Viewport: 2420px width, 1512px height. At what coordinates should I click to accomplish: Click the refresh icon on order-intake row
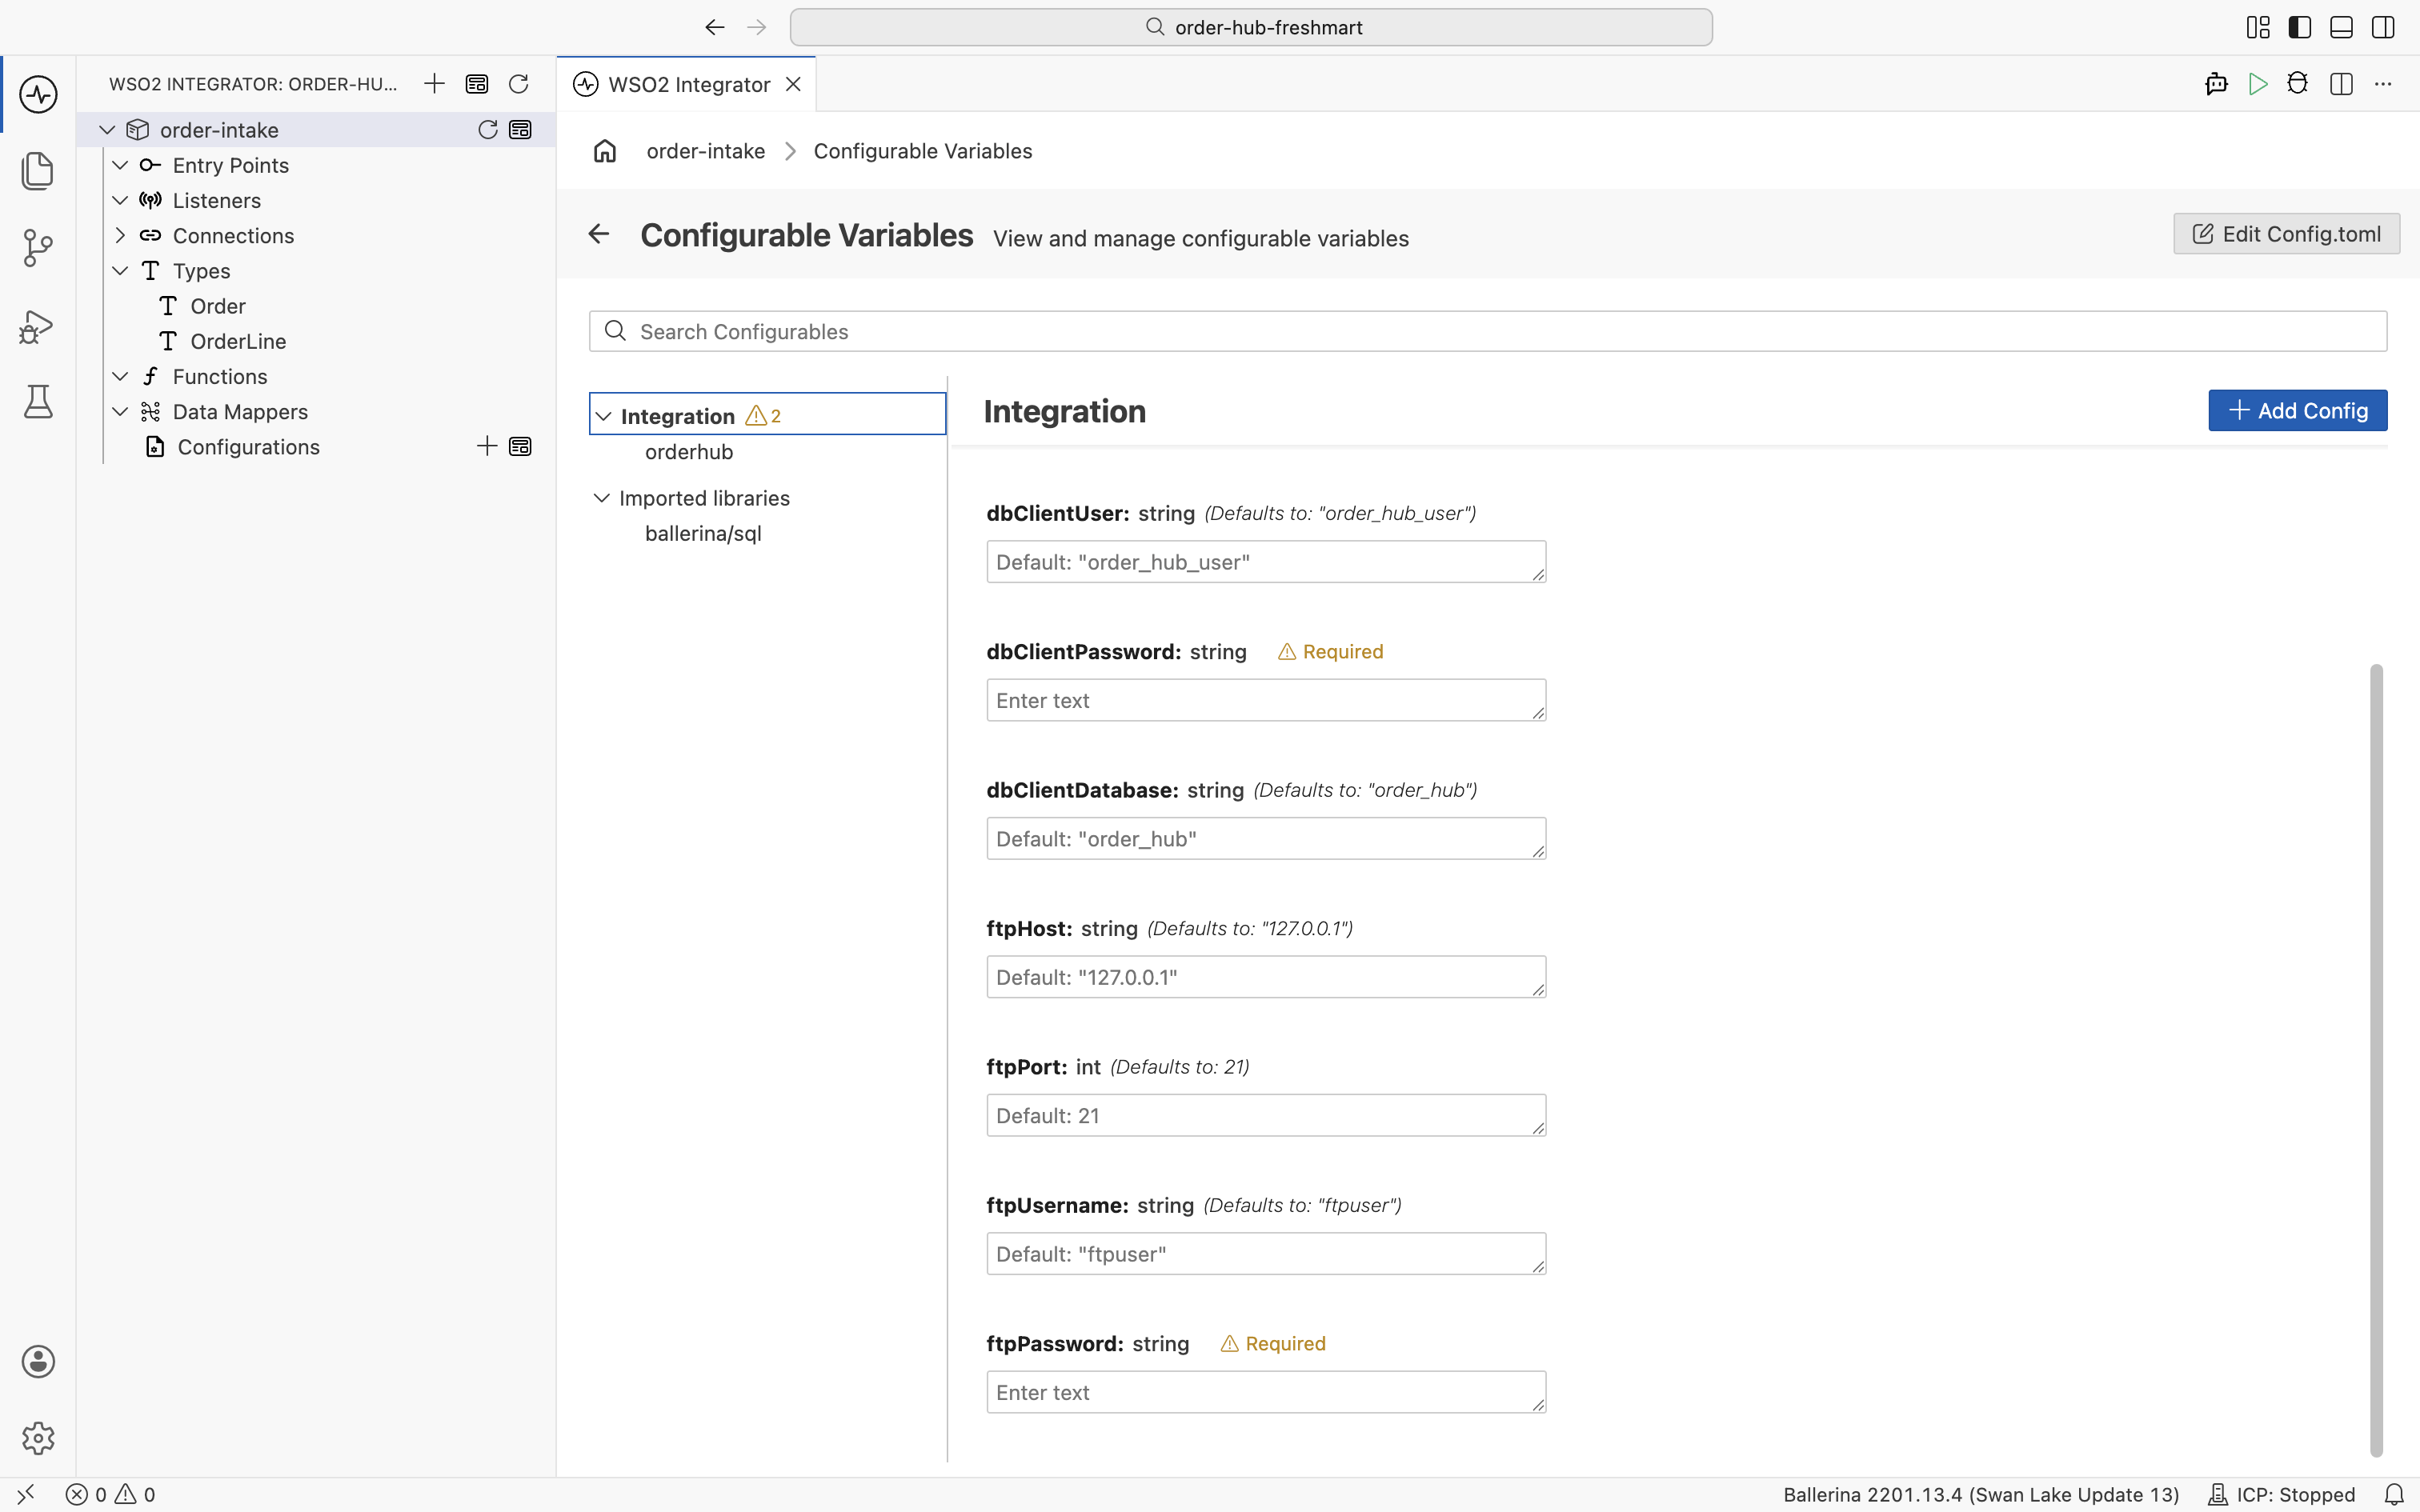[487, 129]
